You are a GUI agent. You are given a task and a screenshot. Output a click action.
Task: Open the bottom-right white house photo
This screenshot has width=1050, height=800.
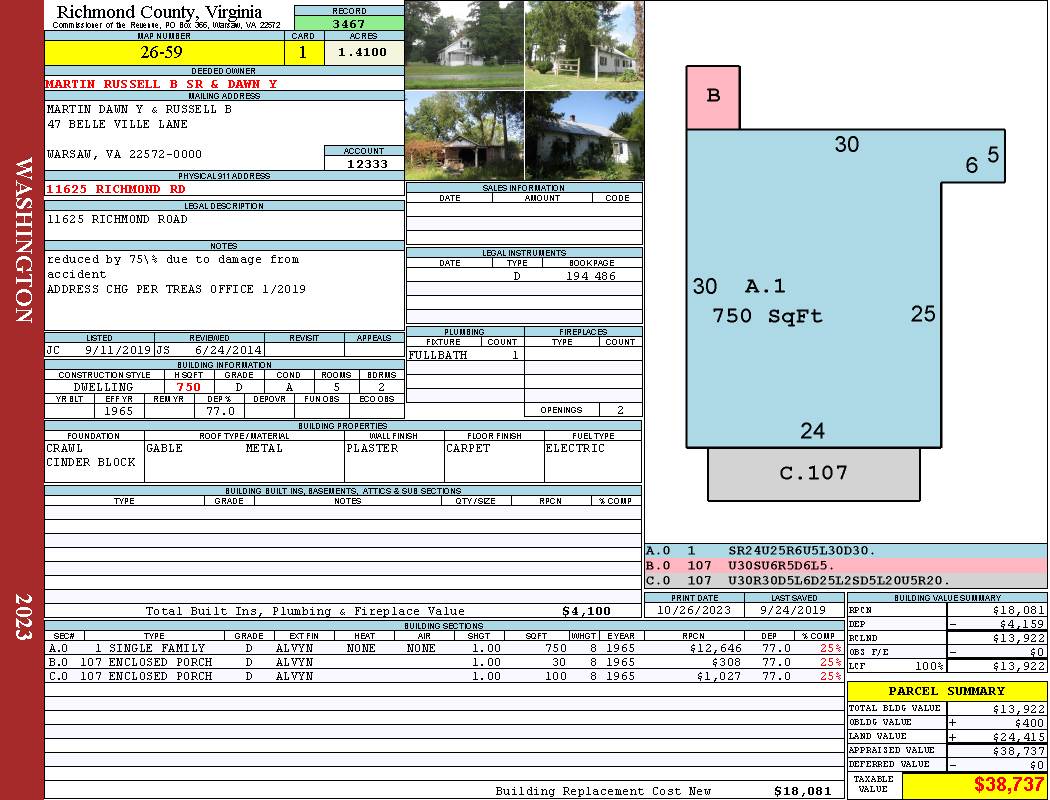[x=584, y=136]
